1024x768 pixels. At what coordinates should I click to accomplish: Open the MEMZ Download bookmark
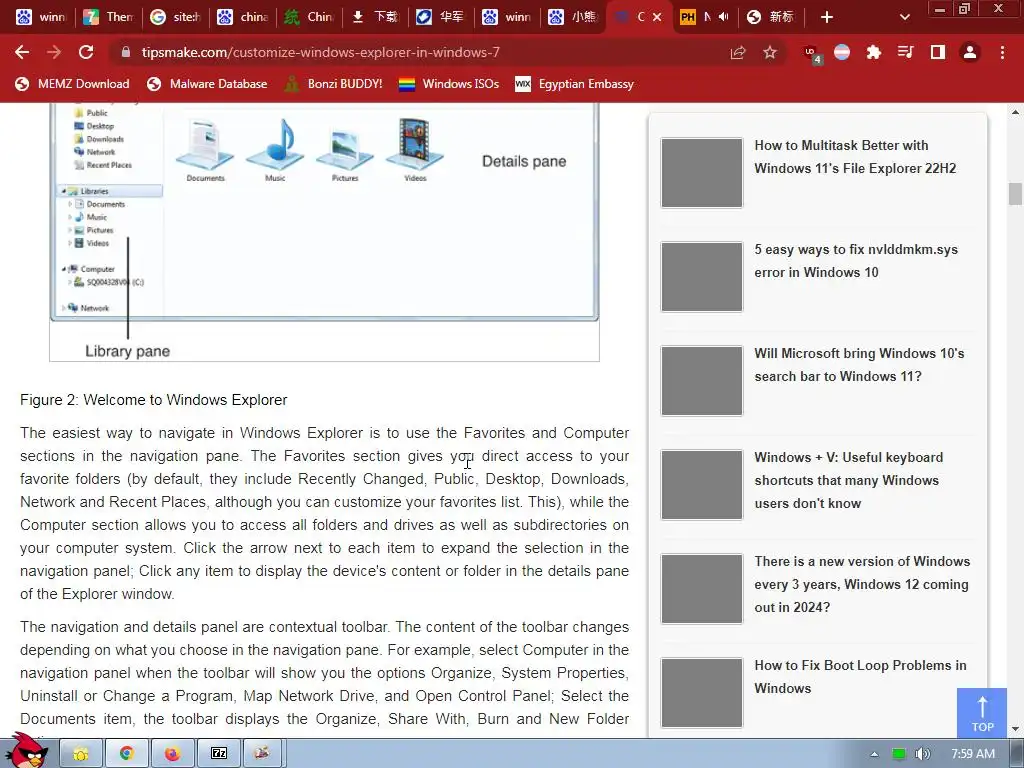tap(72, 84)
